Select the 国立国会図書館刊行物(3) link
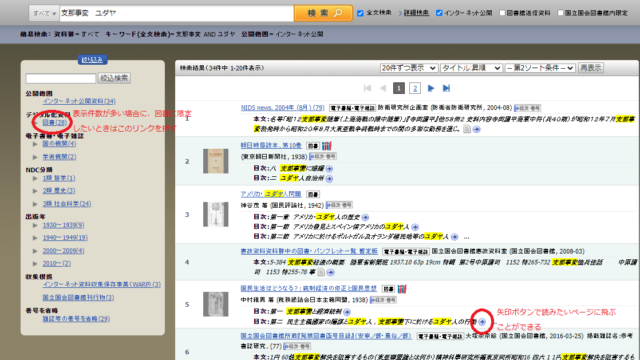The width and height of the screenshot is (640, 360). 78,298
